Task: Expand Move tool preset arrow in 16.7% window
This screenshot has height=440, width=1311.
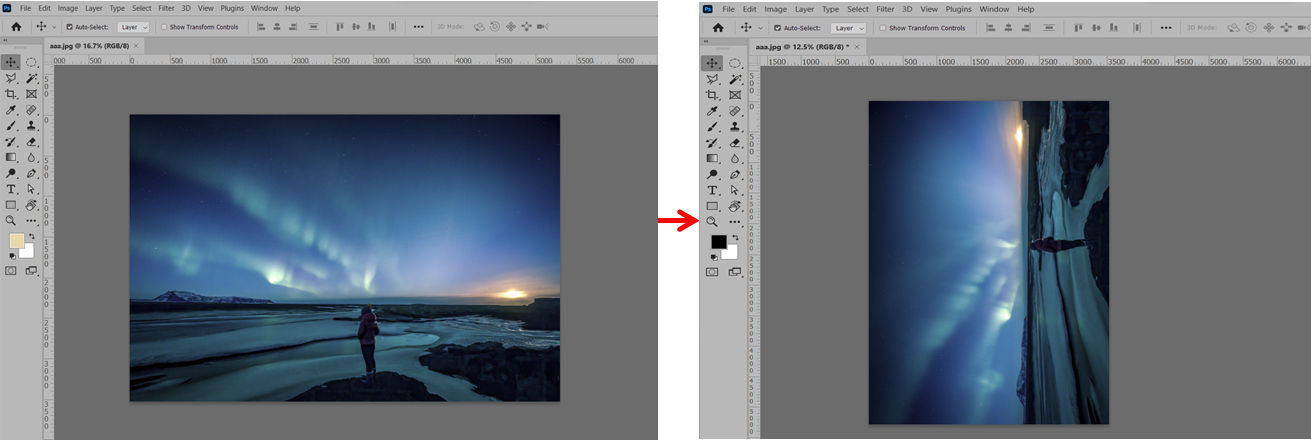Action: coord(54,27)
